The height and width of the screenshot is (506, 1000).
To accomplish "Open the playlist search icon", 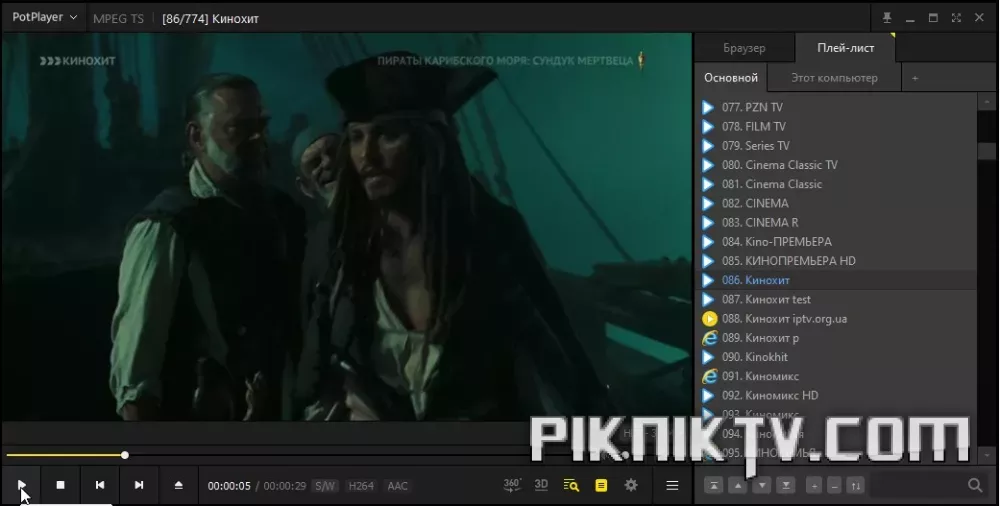I will (x=571, y=486).
